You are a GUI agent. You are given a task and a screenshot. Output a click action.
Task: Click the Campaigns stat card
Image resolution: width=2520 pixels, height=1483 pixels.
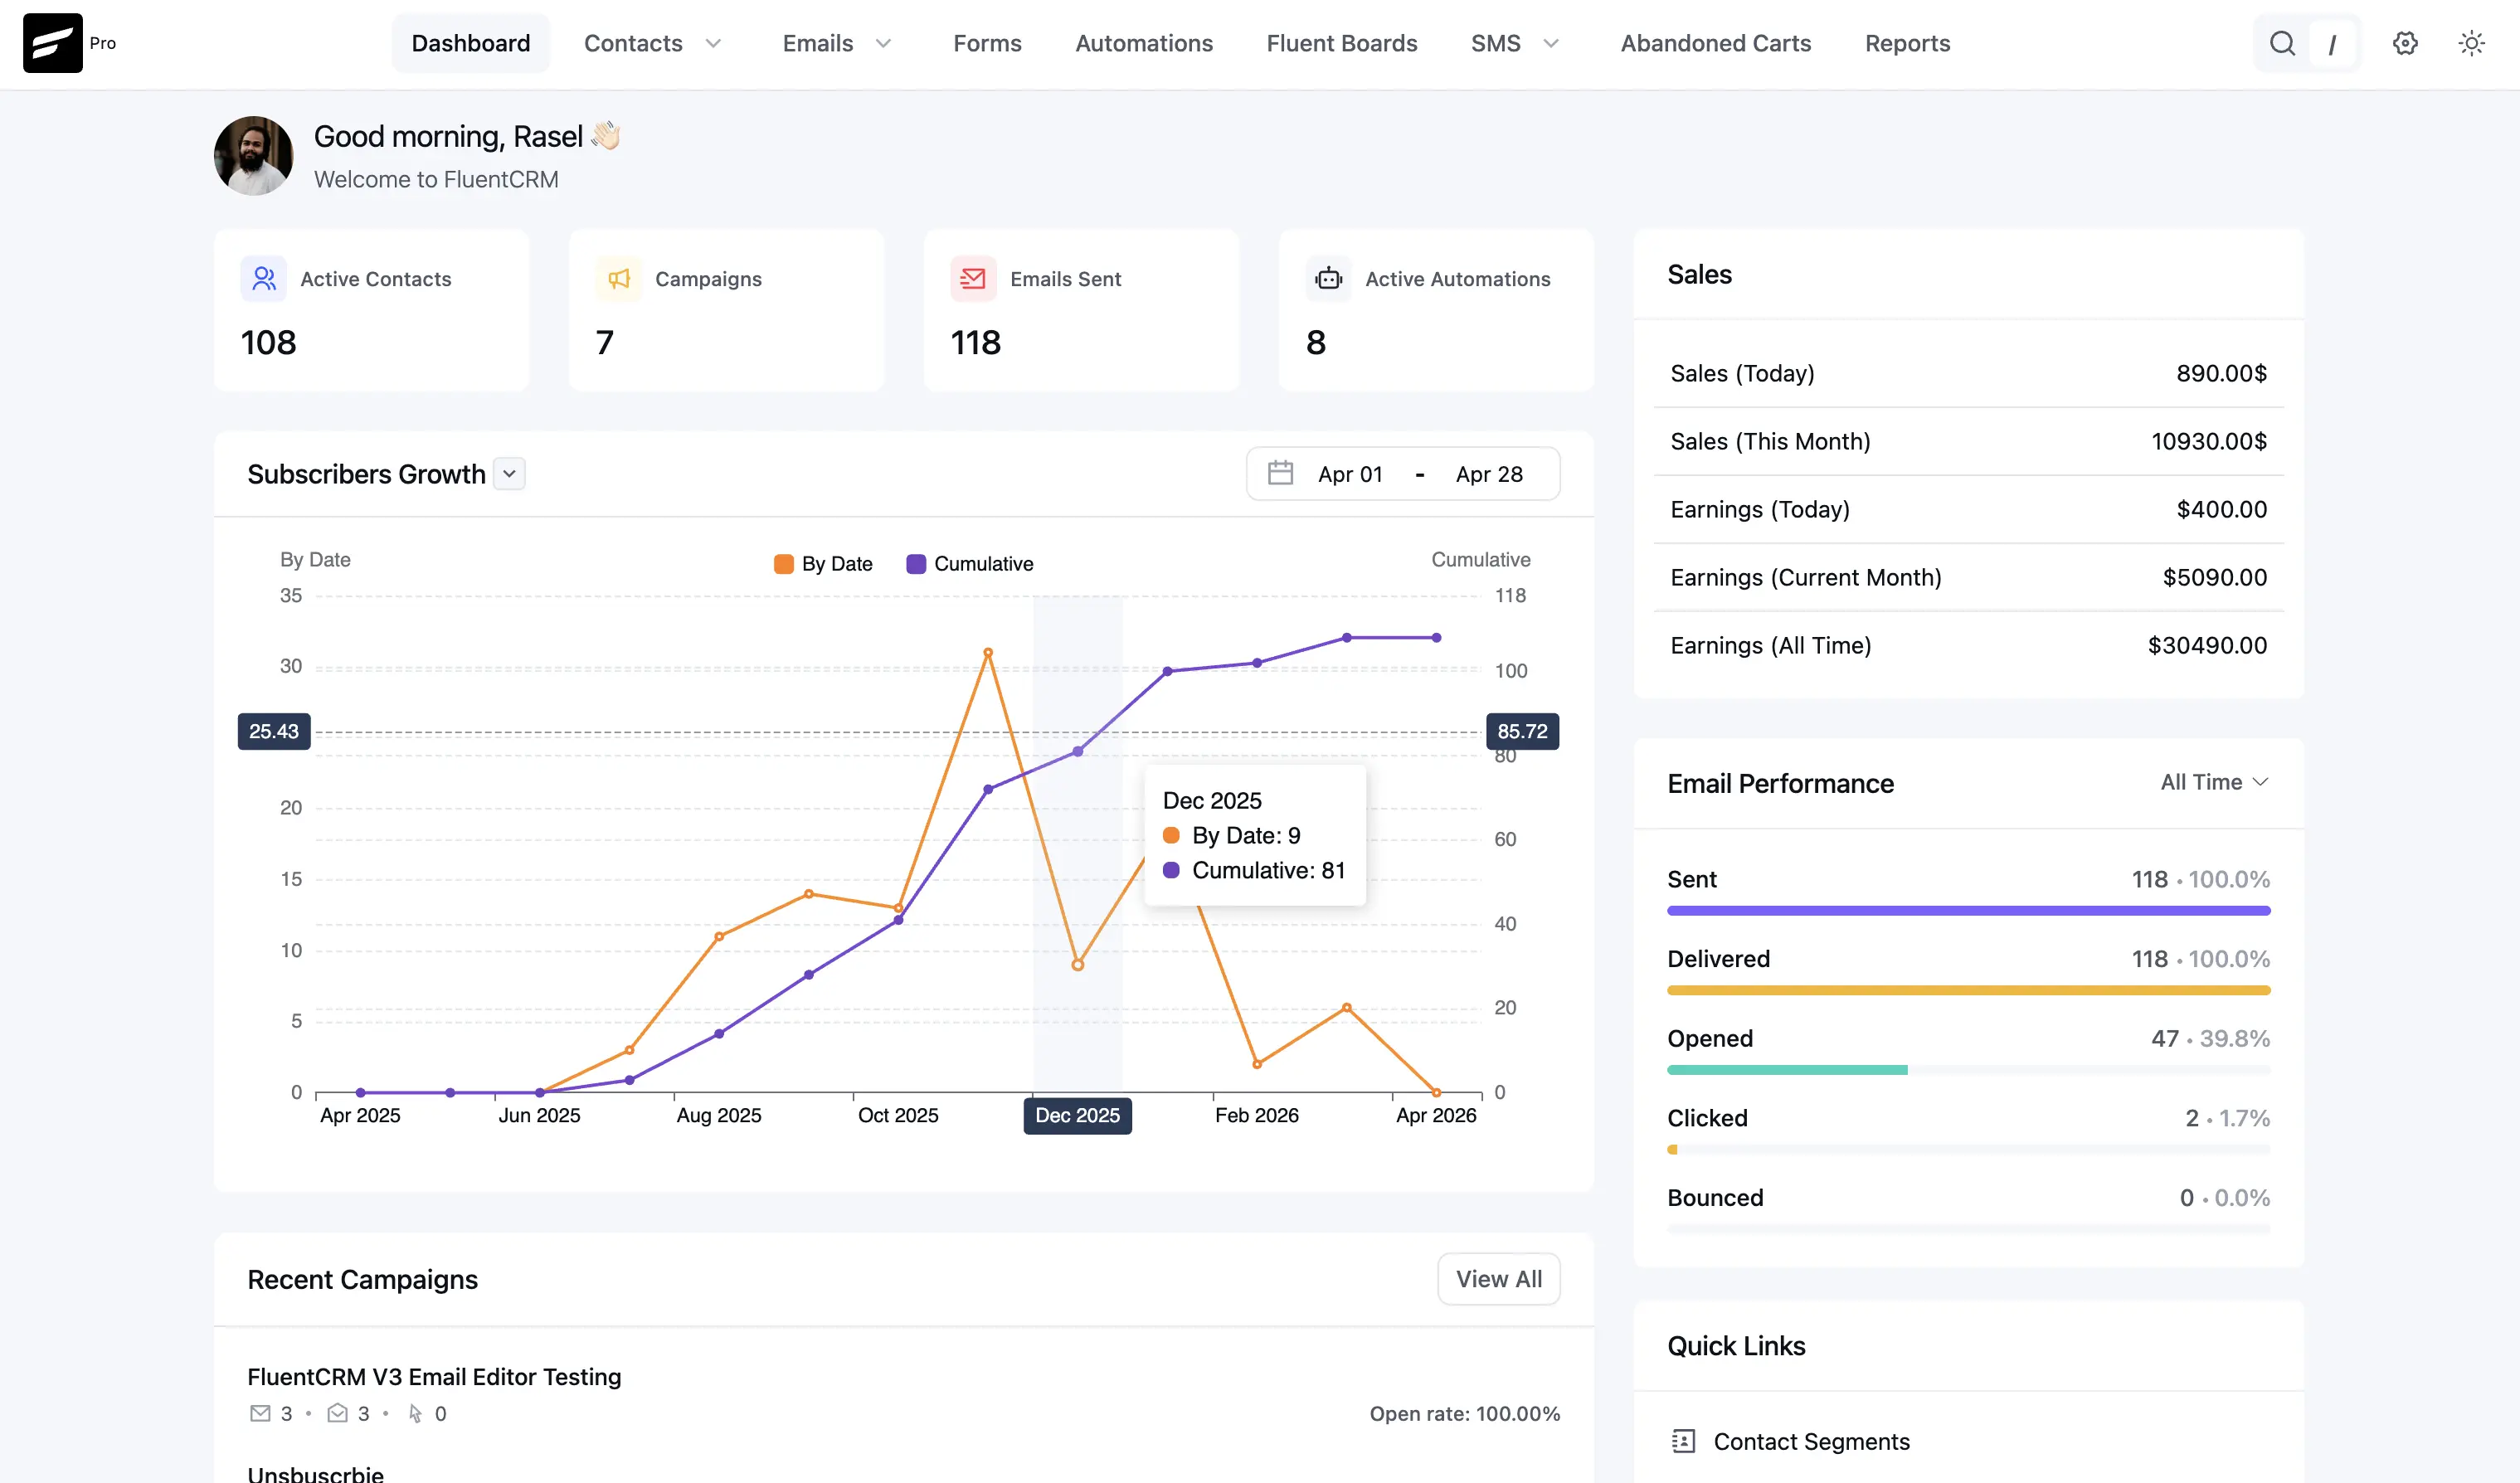tap(726, 310)
